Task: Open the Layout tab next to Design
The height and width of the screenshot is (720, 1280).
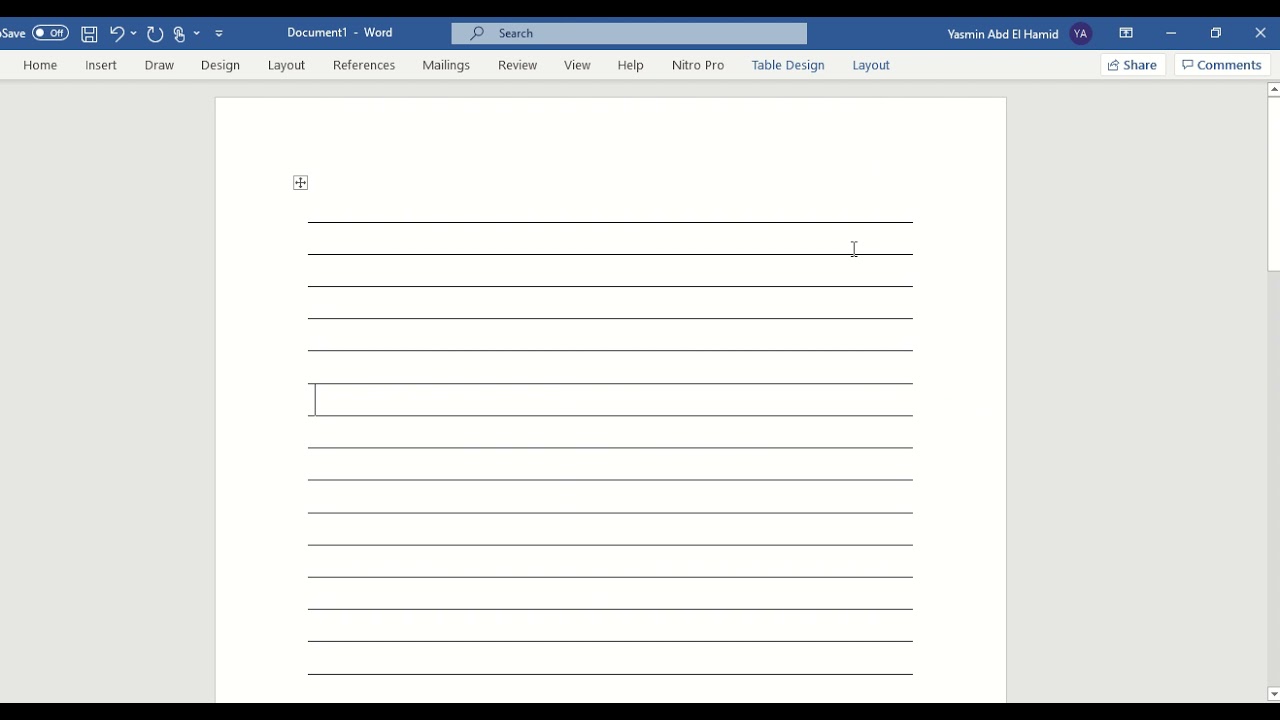Action: click(286, 65)
